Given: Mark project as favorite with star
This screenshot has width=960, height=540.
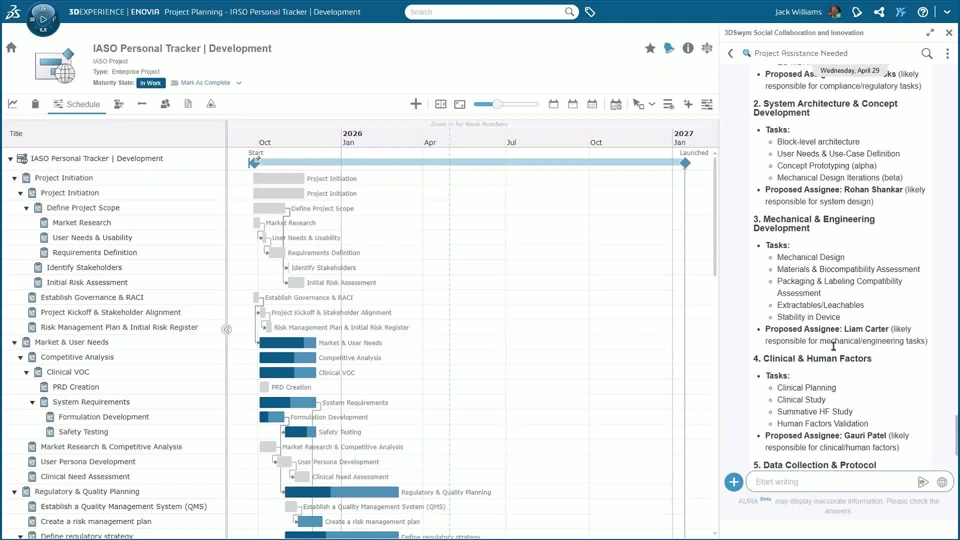Looking at the screenshot, I should [x=650, y=48].
